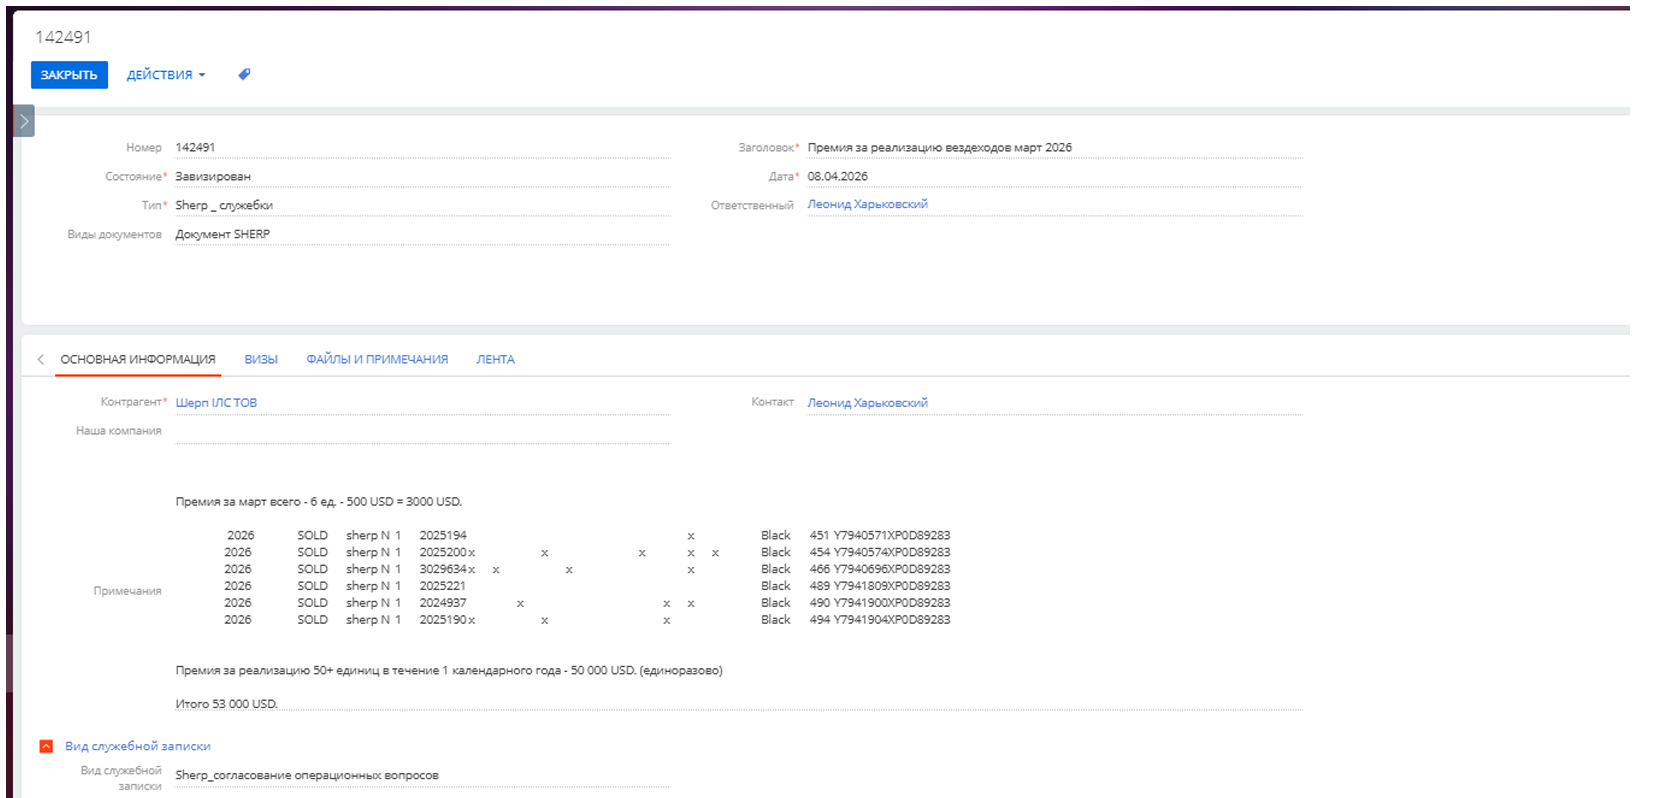Click the serial number Y7940574XP0D89283
Viewport: 1657px width, 798px height.
(x=892, y=553)
